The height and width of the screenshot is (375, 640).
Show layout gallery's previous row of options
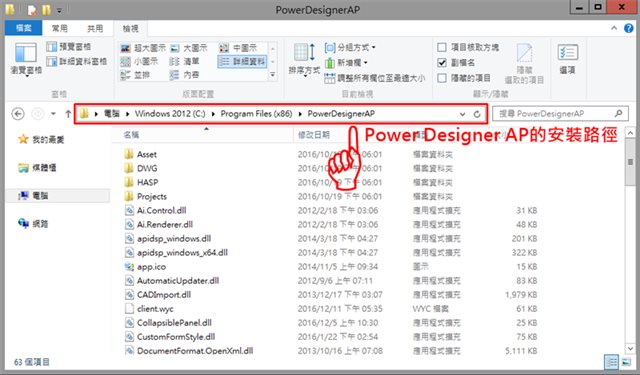pos(273,48)
